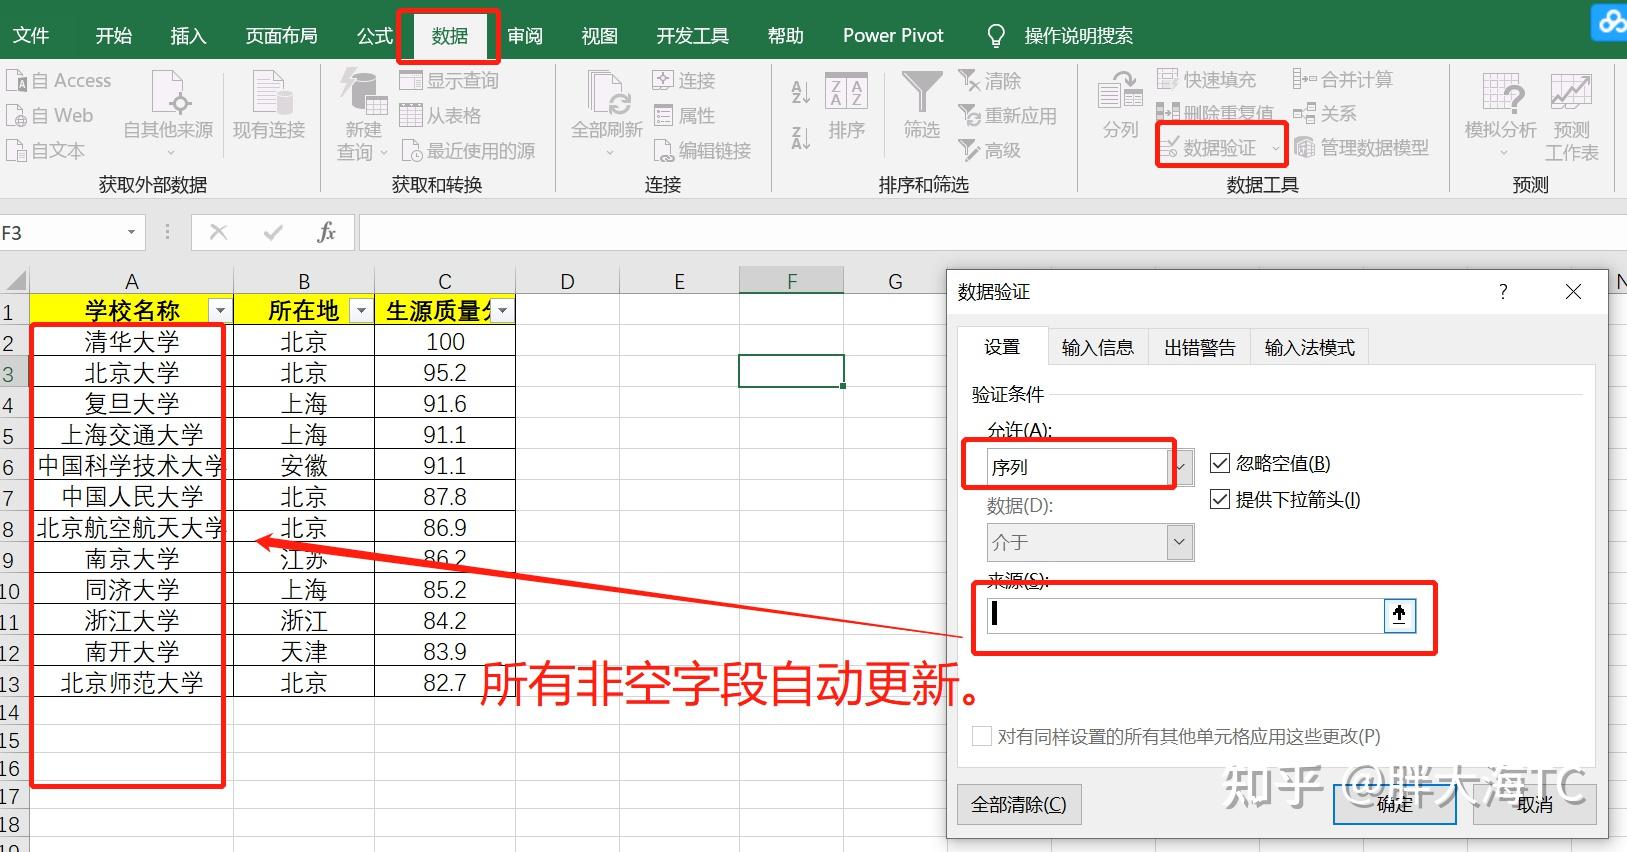The image size is (1627, 852).
Task: Open the 公式 ribbon tab
Action: tap(375, 36)
